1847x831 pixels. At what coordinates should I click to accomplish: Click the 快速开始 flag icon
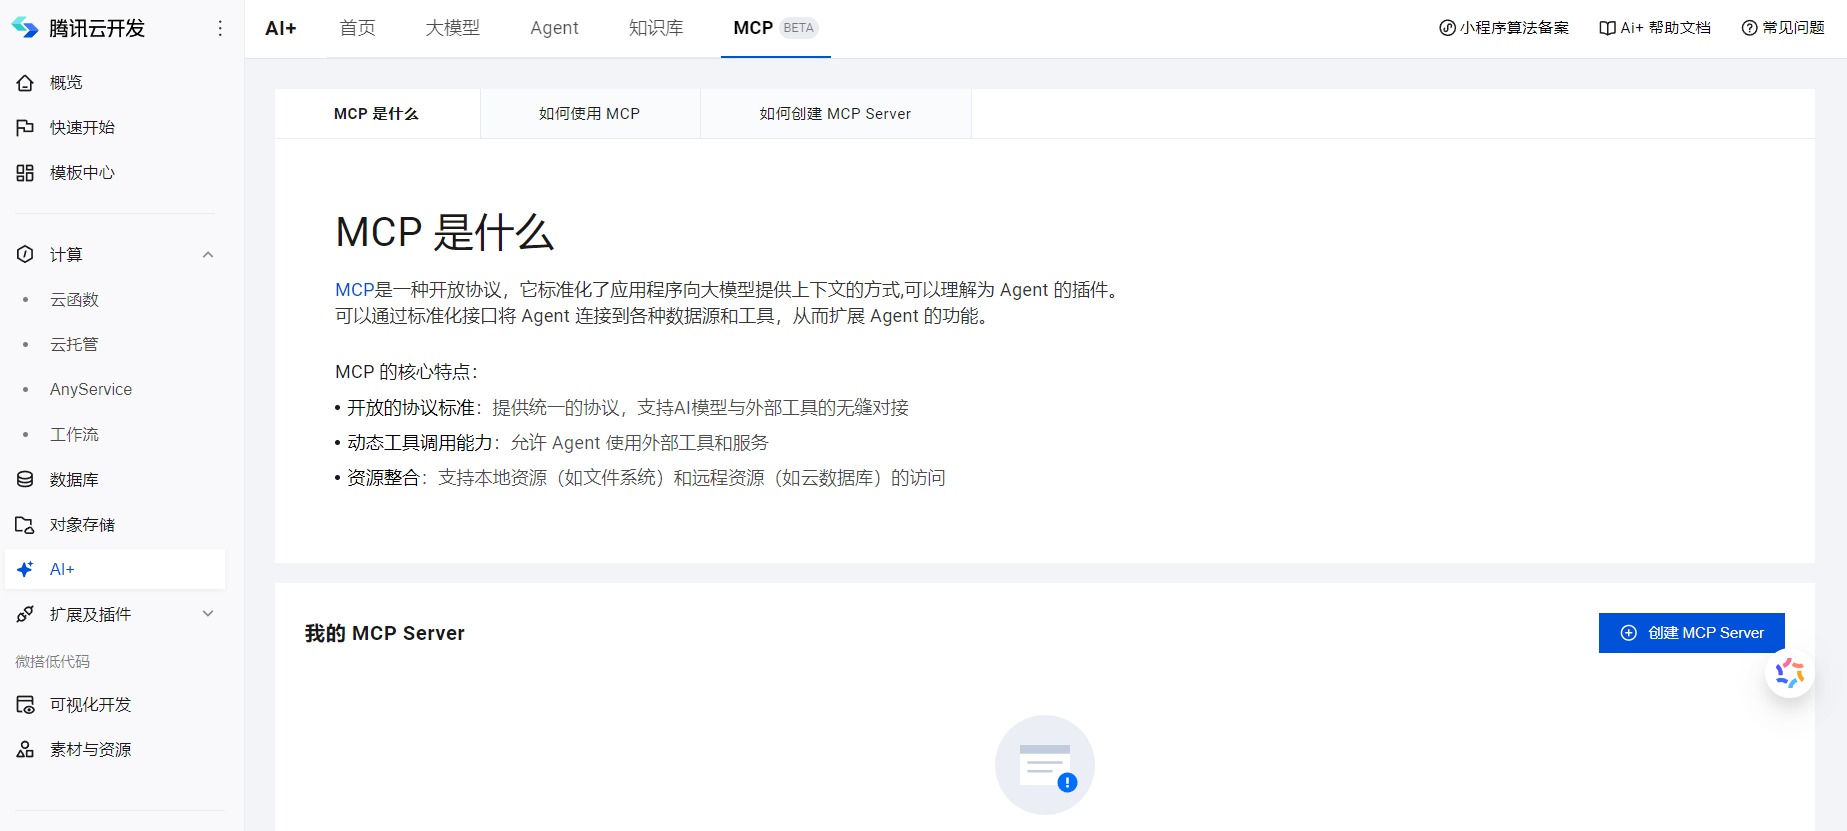click(x=25, y=128)
